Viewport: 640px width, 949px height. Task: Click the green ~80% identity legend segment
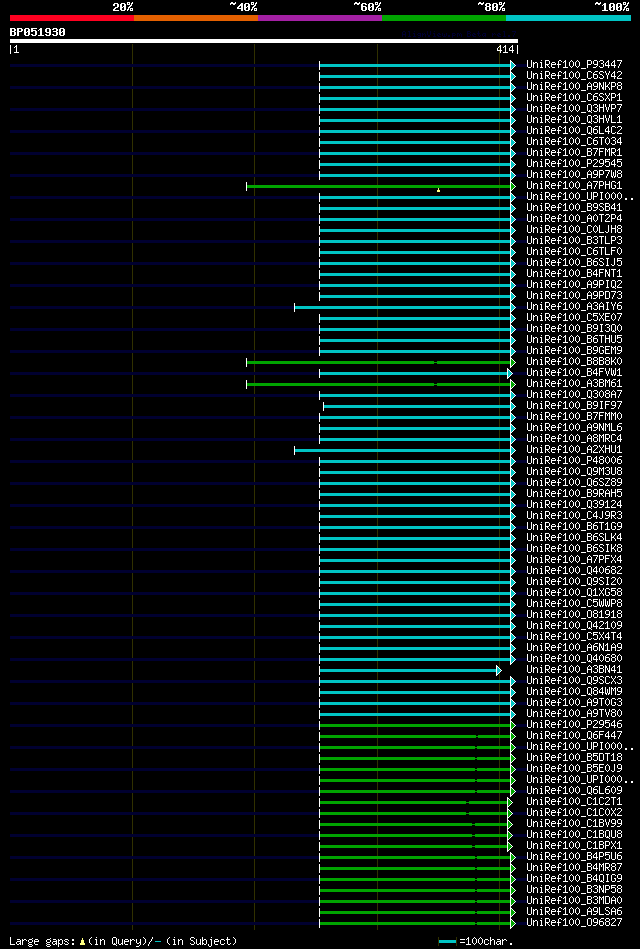444,18
